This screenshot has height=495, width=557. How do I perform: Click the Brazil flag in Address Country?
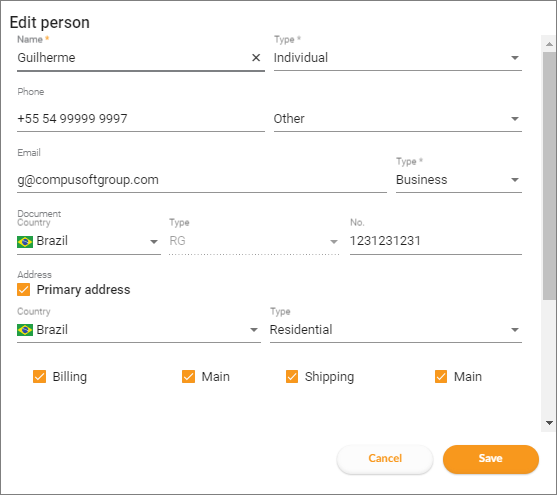25,330
